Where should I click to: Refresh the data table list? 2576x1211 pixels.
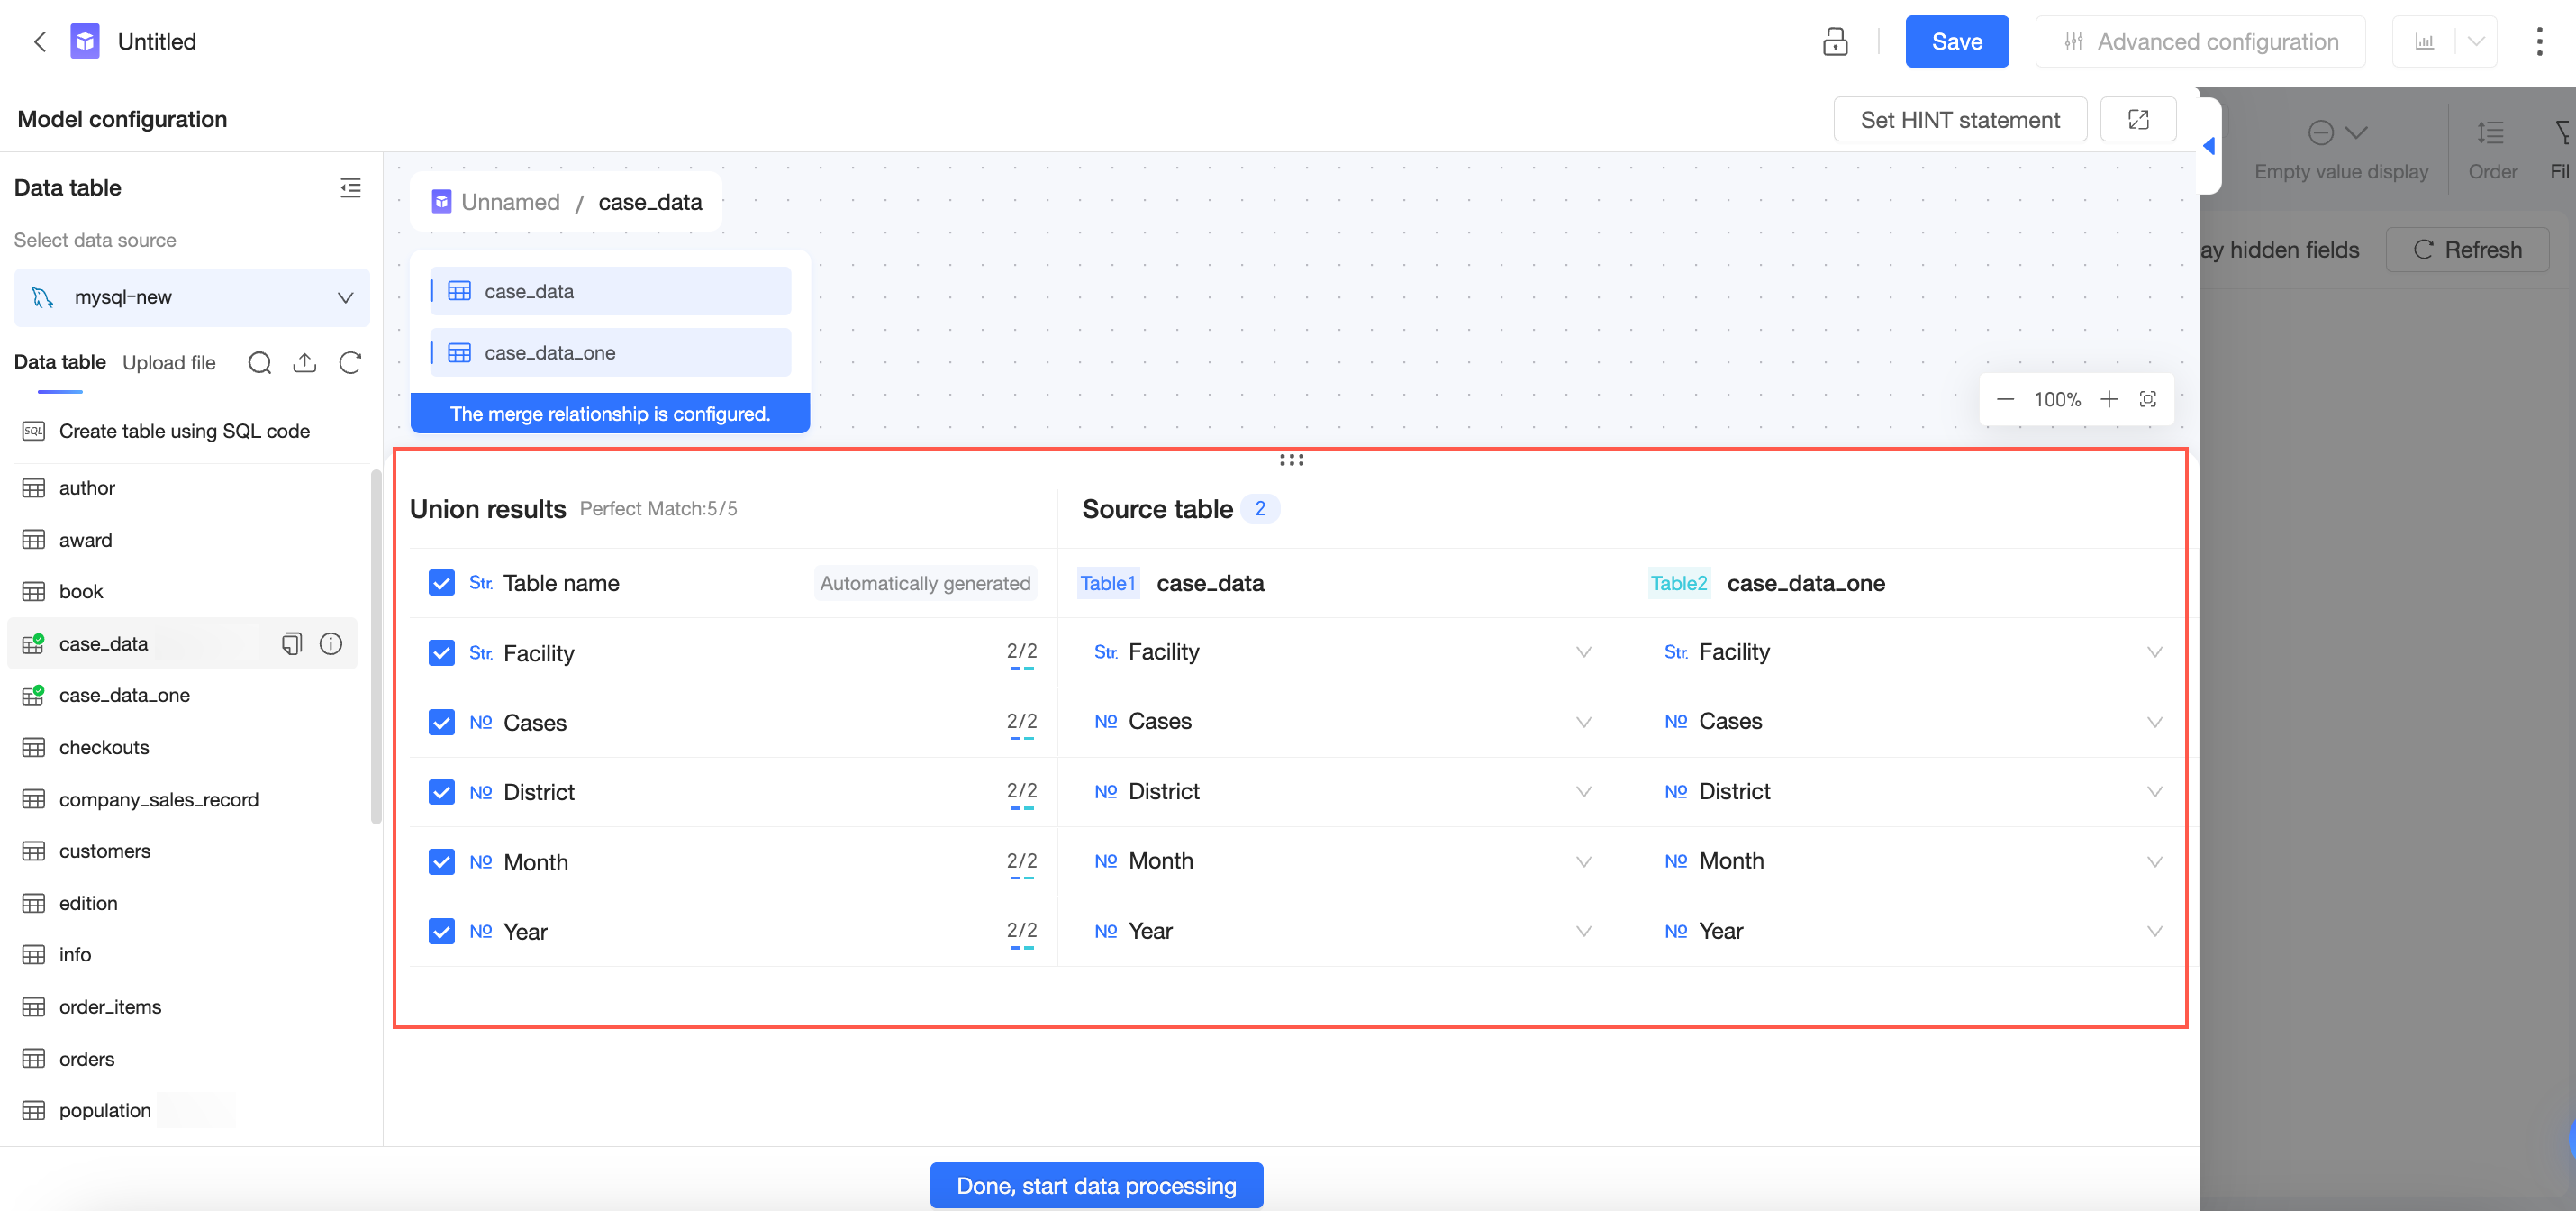pos(349,362)
